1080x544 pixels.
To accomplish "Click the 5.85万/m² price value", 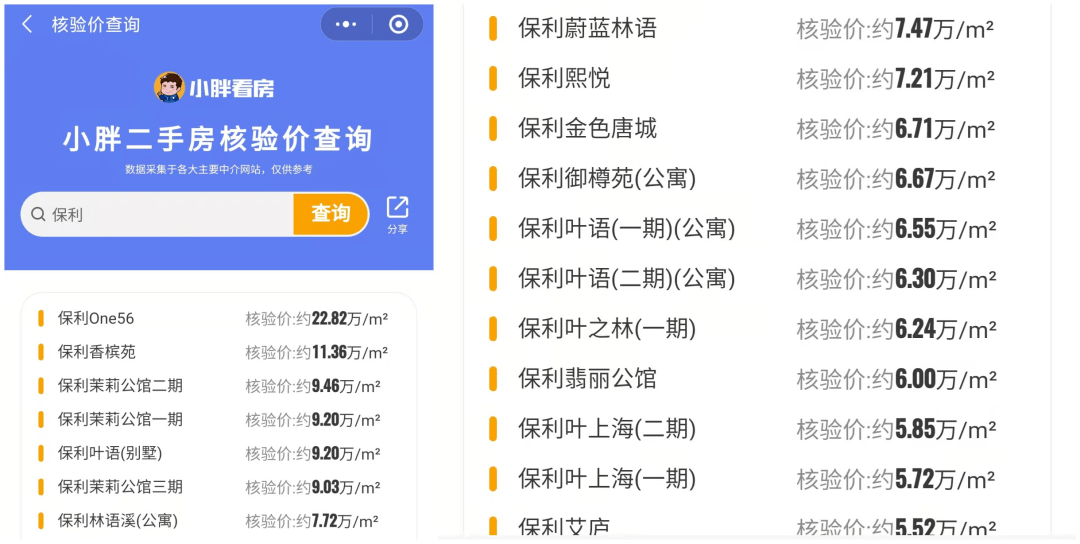I will [x=945, y=429].
